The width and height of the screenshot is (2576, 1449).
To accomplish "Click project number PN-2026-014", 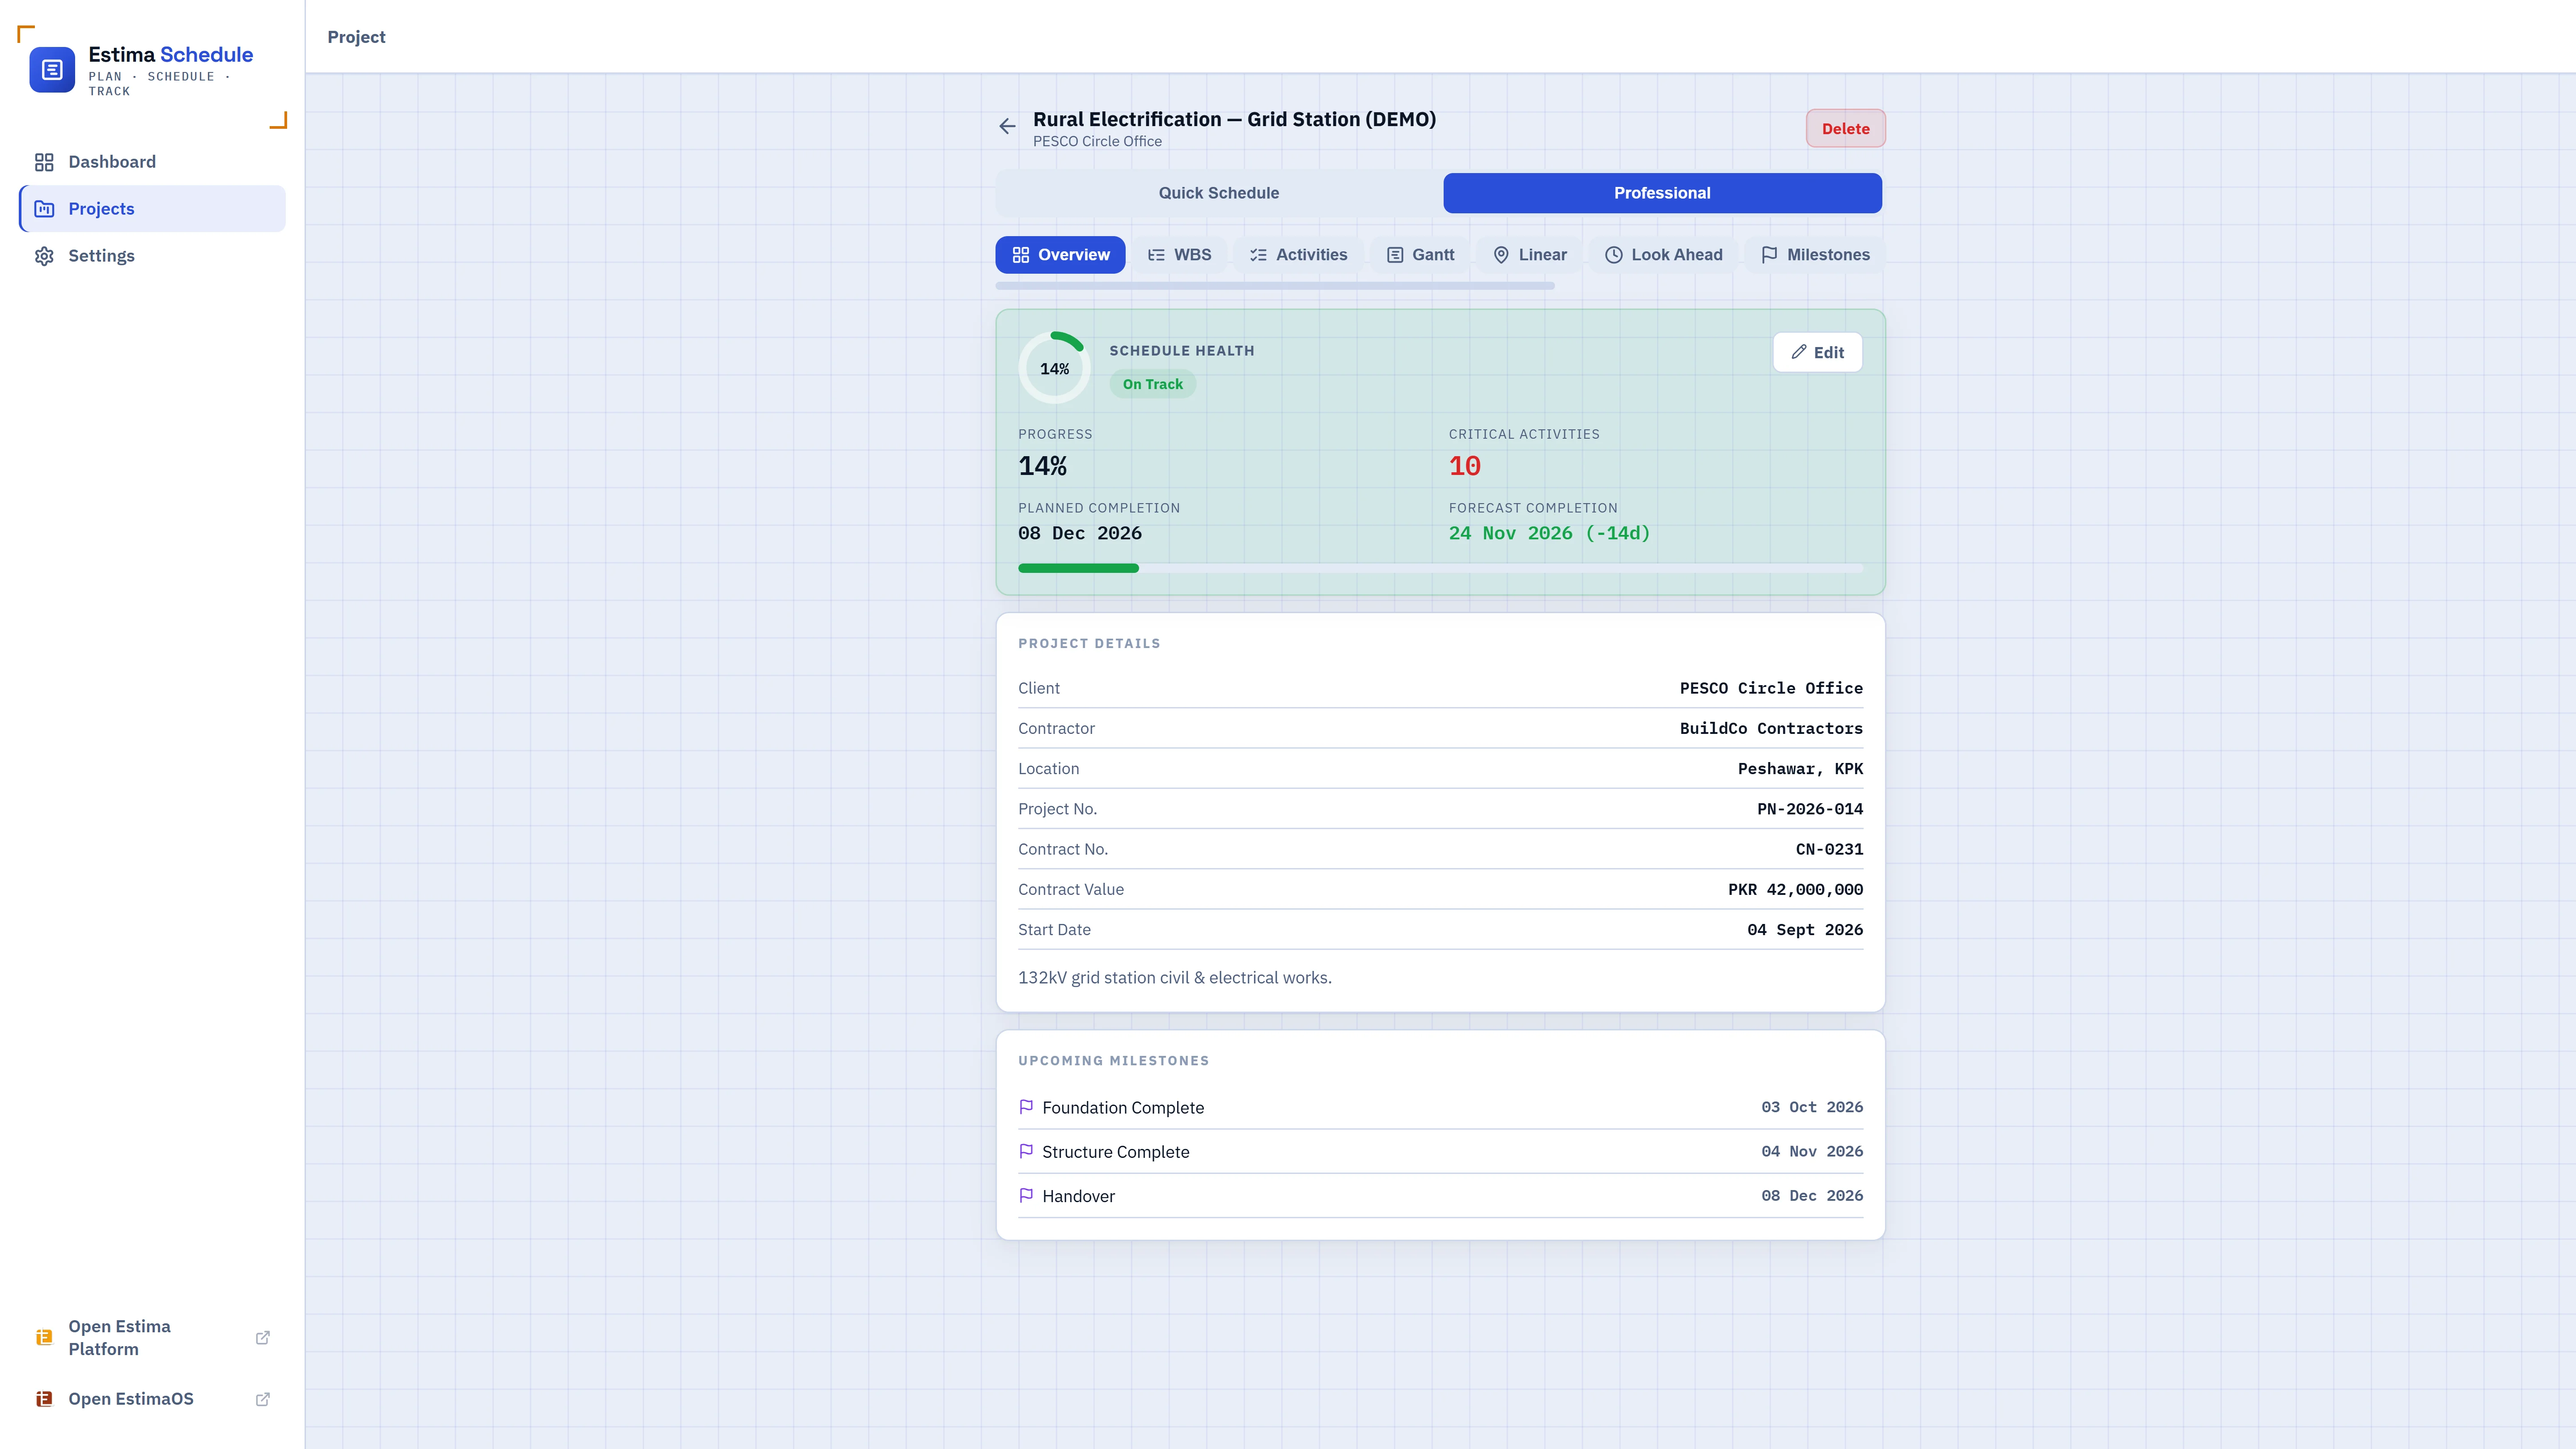I will click(x=1810, y=809).
